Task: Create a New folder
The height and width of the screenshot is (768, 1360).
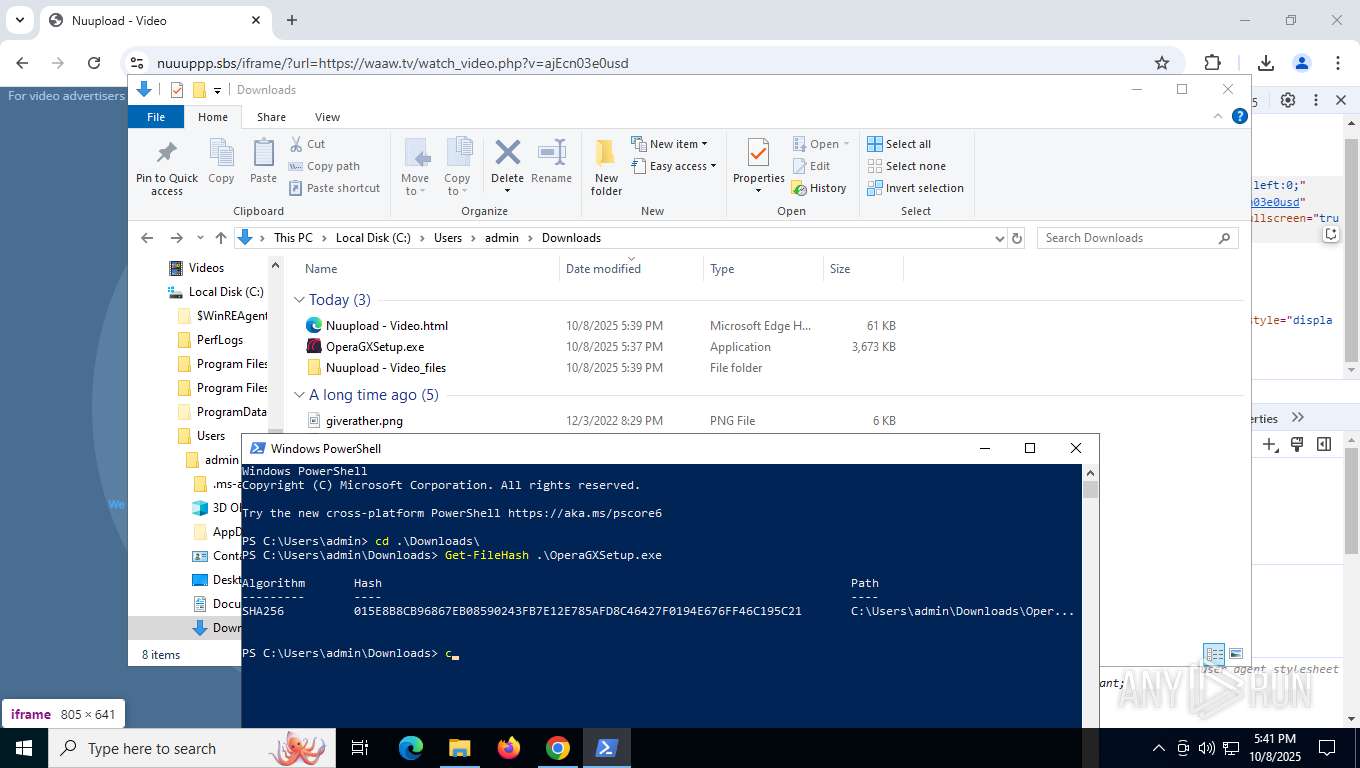Action: pyautogui.click(x=606, y=167)
